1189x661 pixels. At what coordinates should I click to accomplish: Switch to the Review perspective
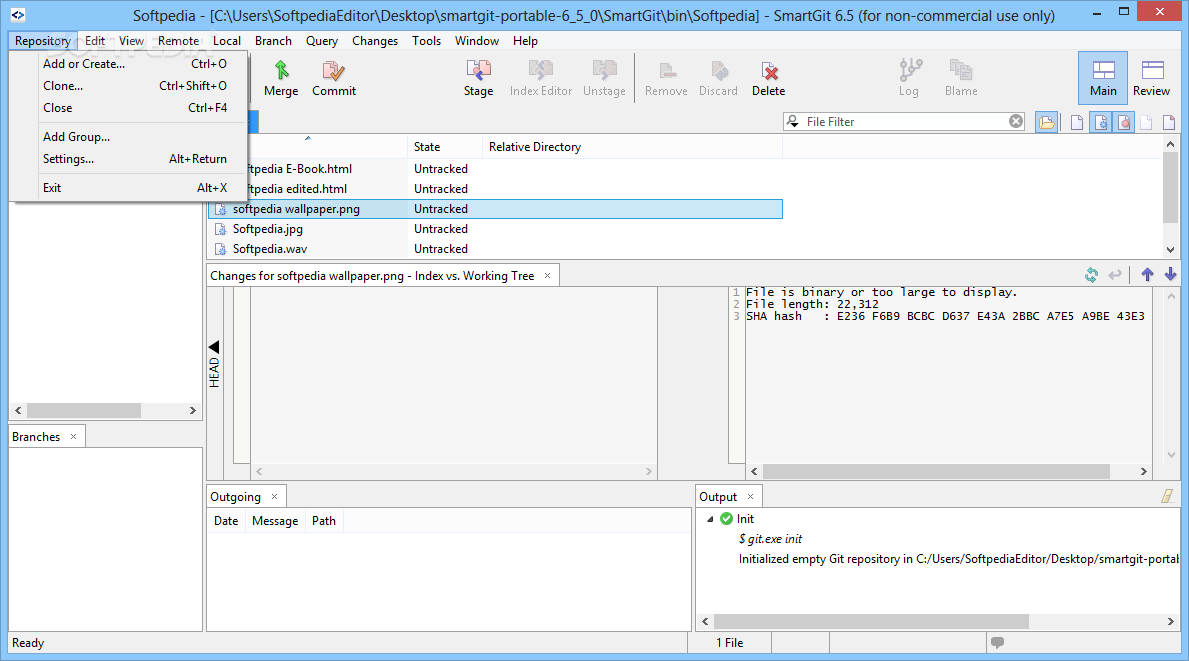click(x=1152, y=78)
